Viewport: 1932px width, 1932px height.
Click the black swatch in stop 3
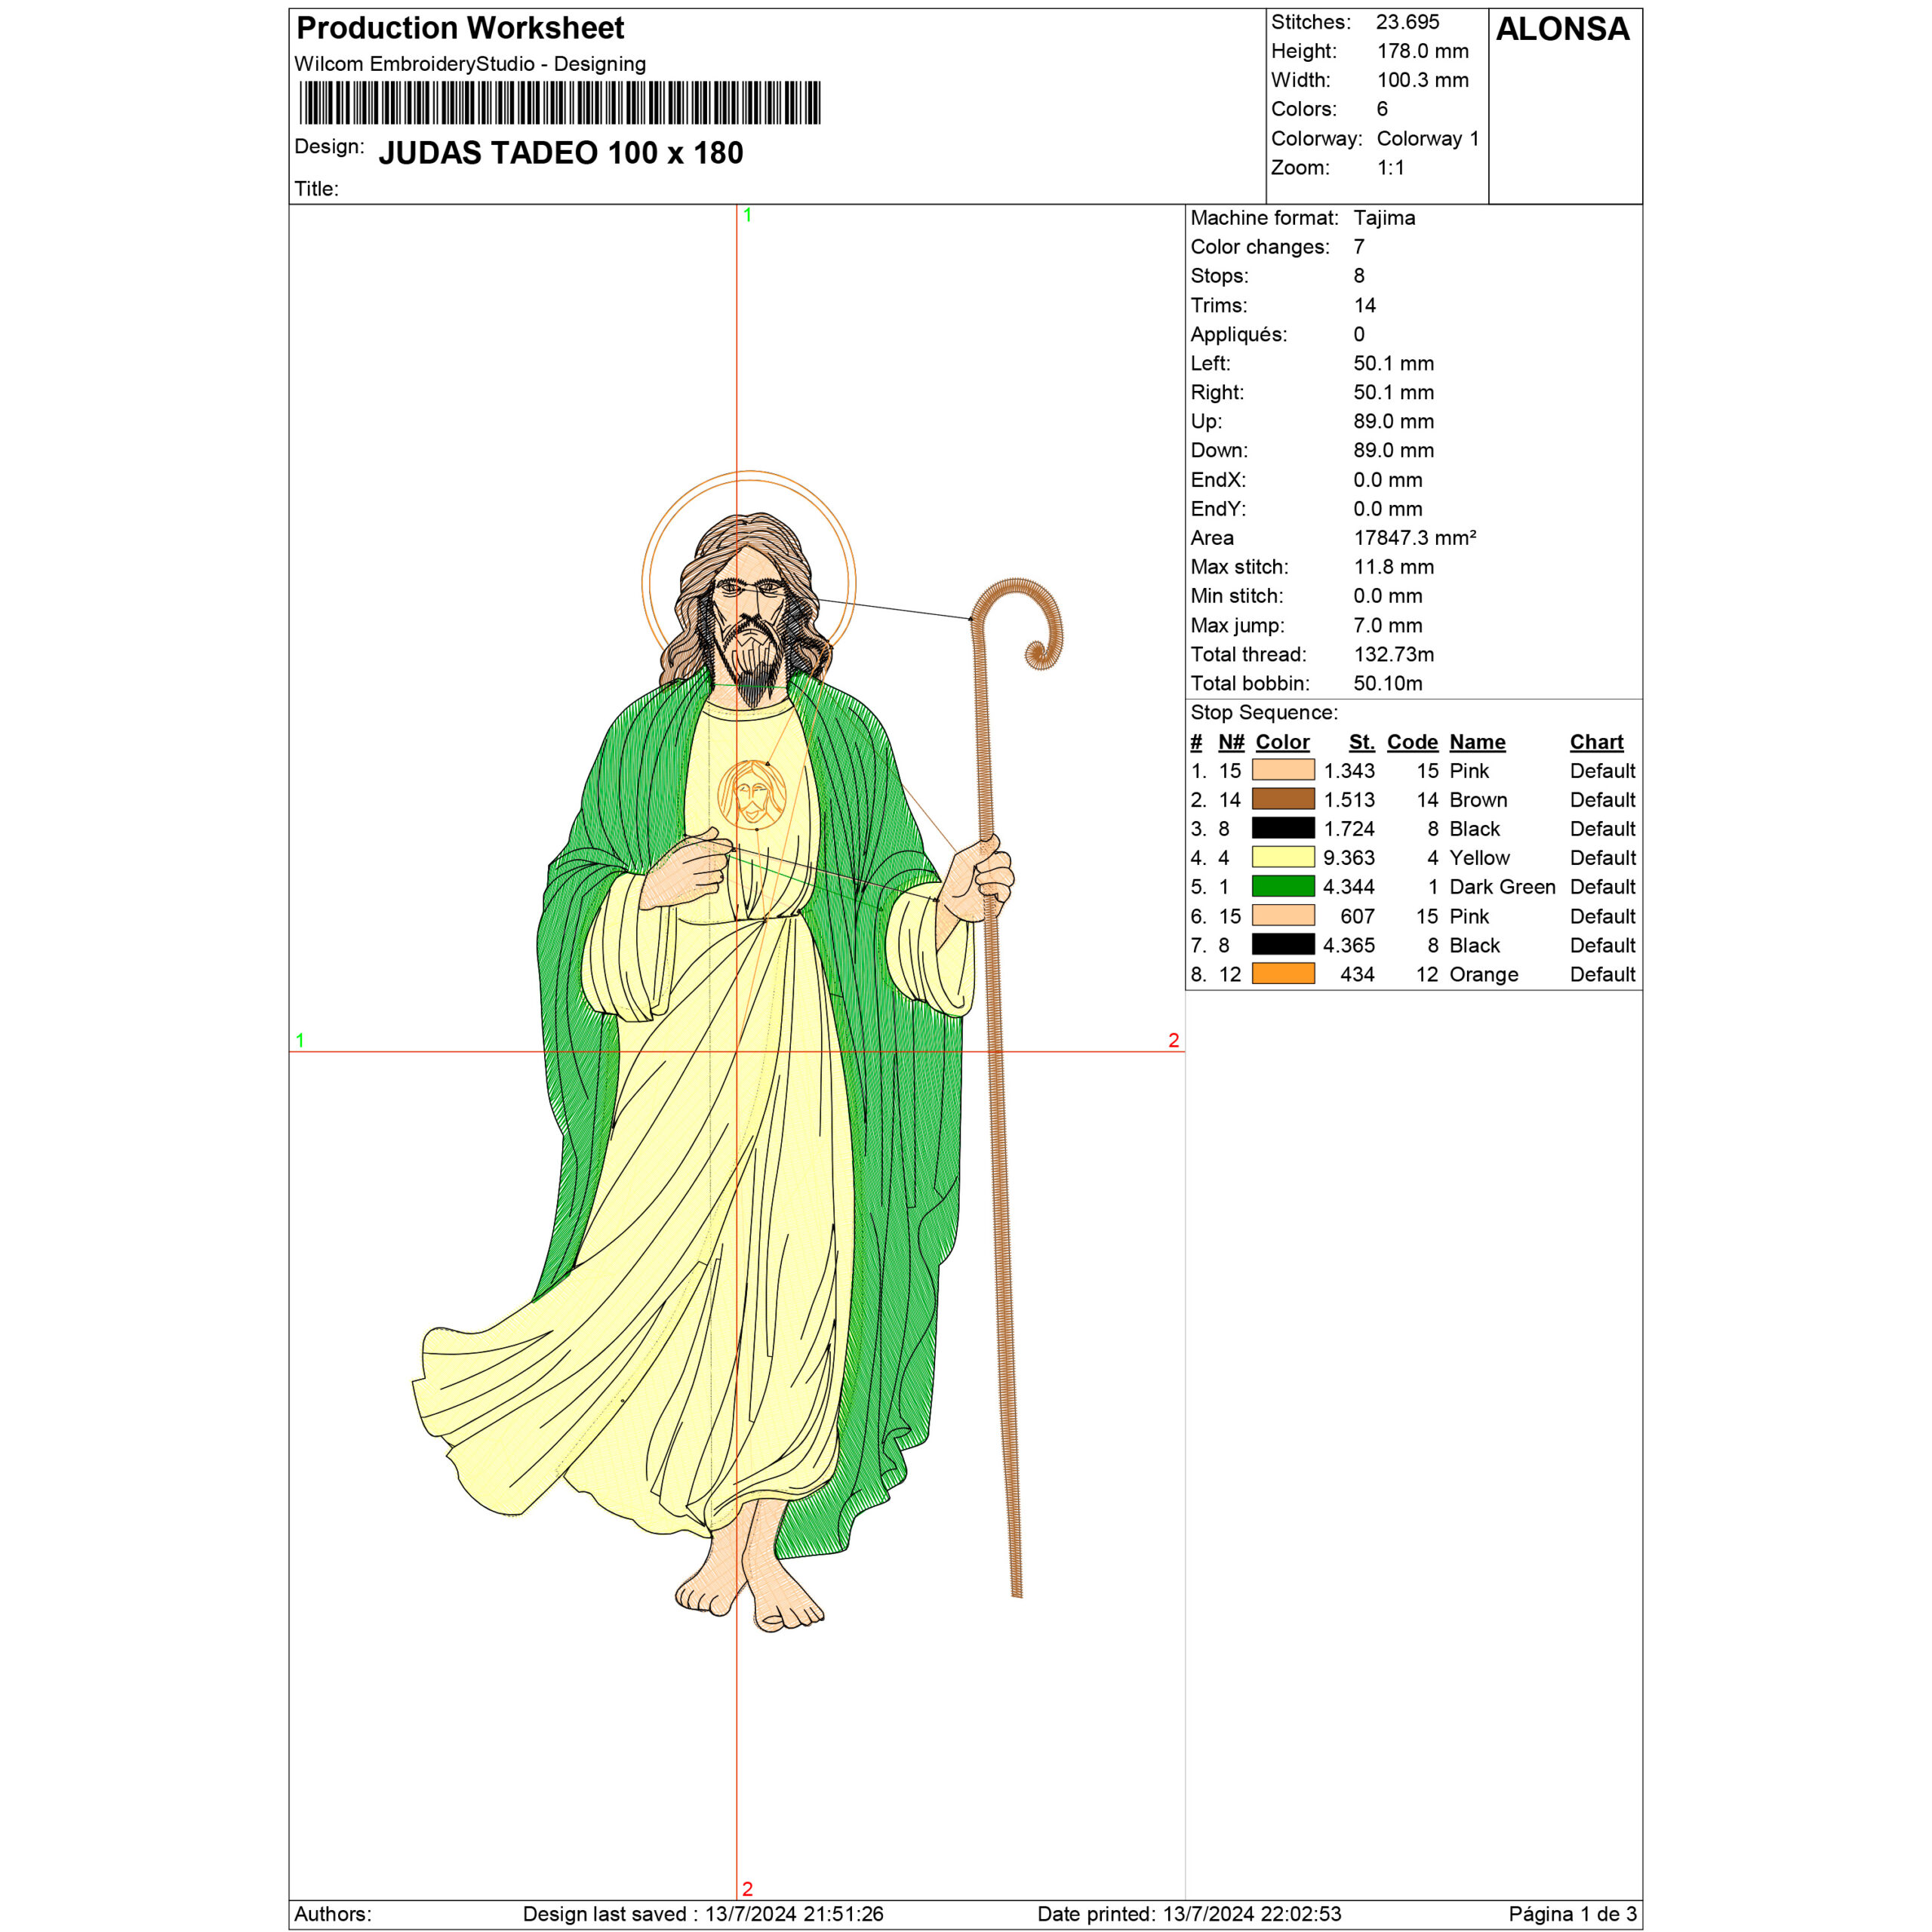point(1283,828)
